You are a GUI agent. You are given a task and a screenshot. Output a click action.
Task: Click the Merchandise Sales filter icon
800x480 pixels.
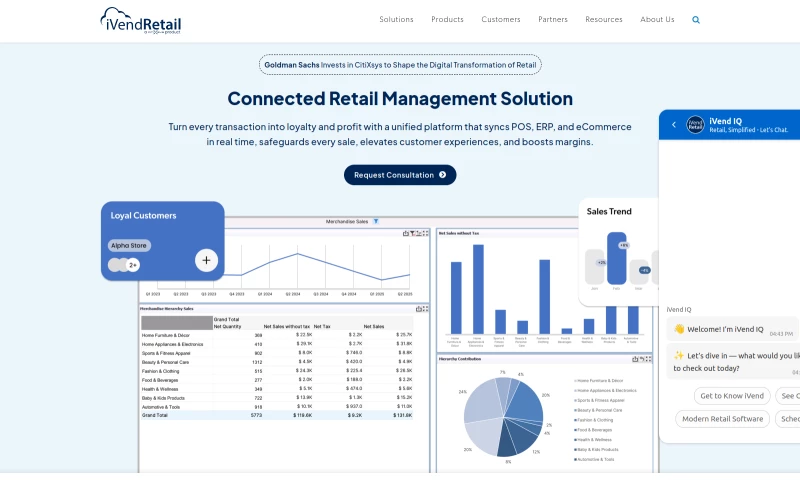(376, 221)
